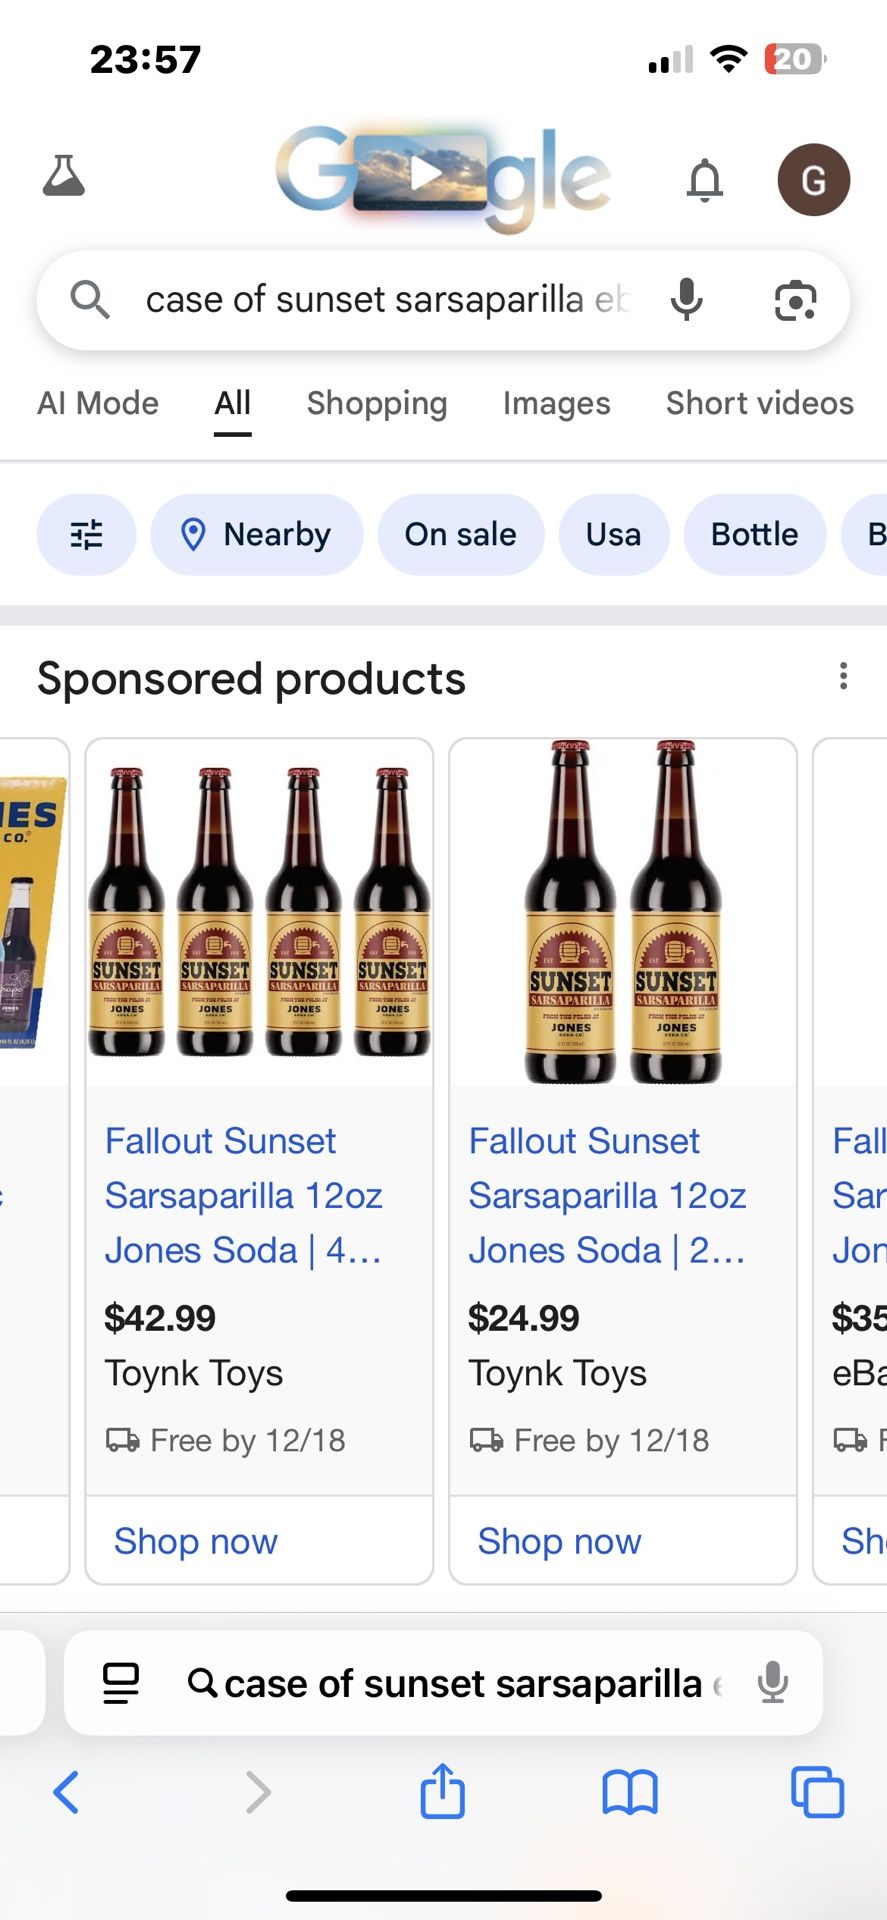Image resolution: width=887 pixels, height=1920 pixels.
Task: Start voice search with the microphone icon
Action: 687,299
